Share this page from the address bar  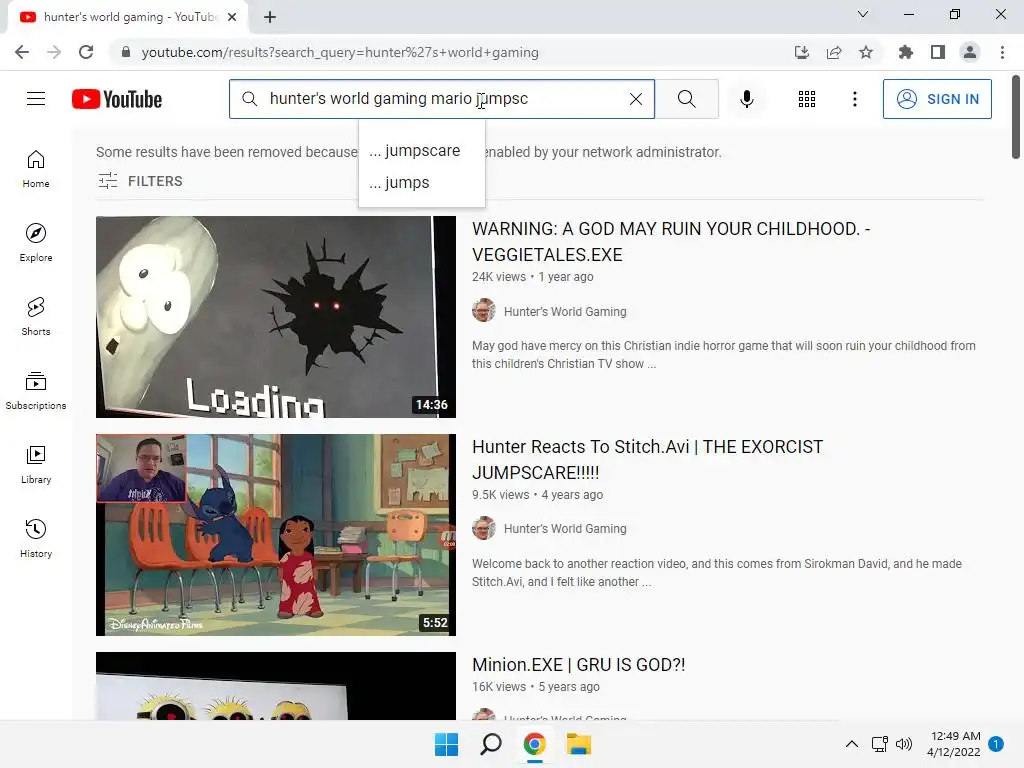(834, 52)
